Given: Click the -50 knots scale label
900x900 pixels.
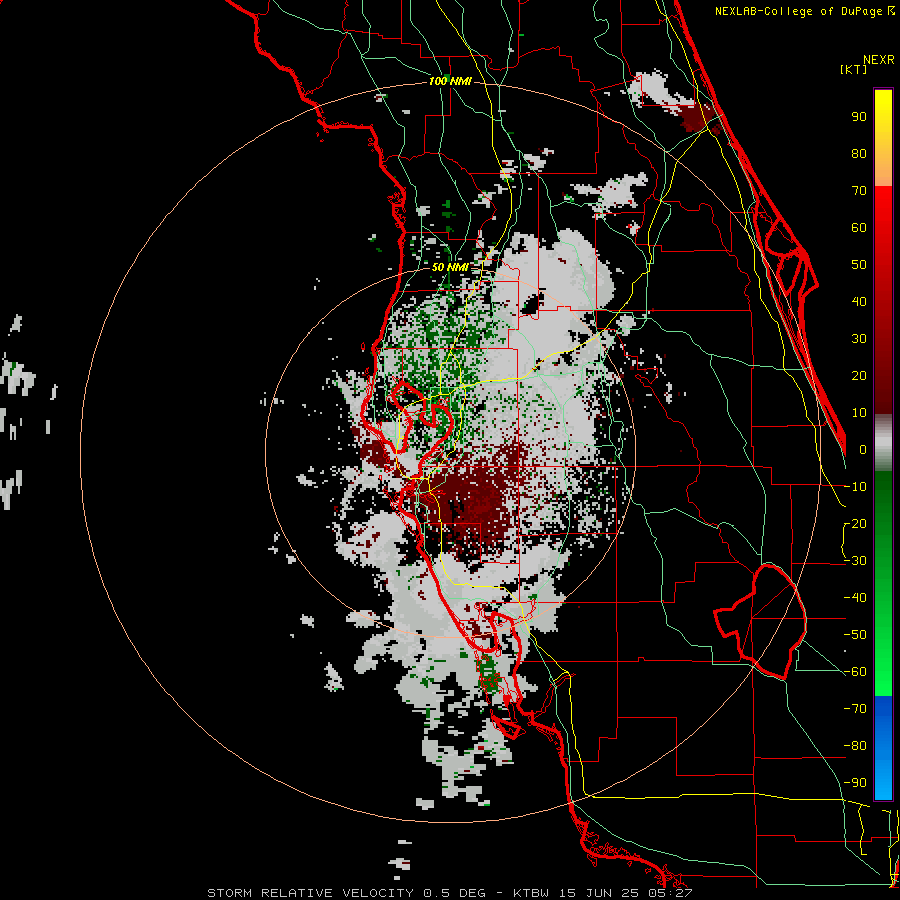Looking at the screenshot, I should point(855,635).
